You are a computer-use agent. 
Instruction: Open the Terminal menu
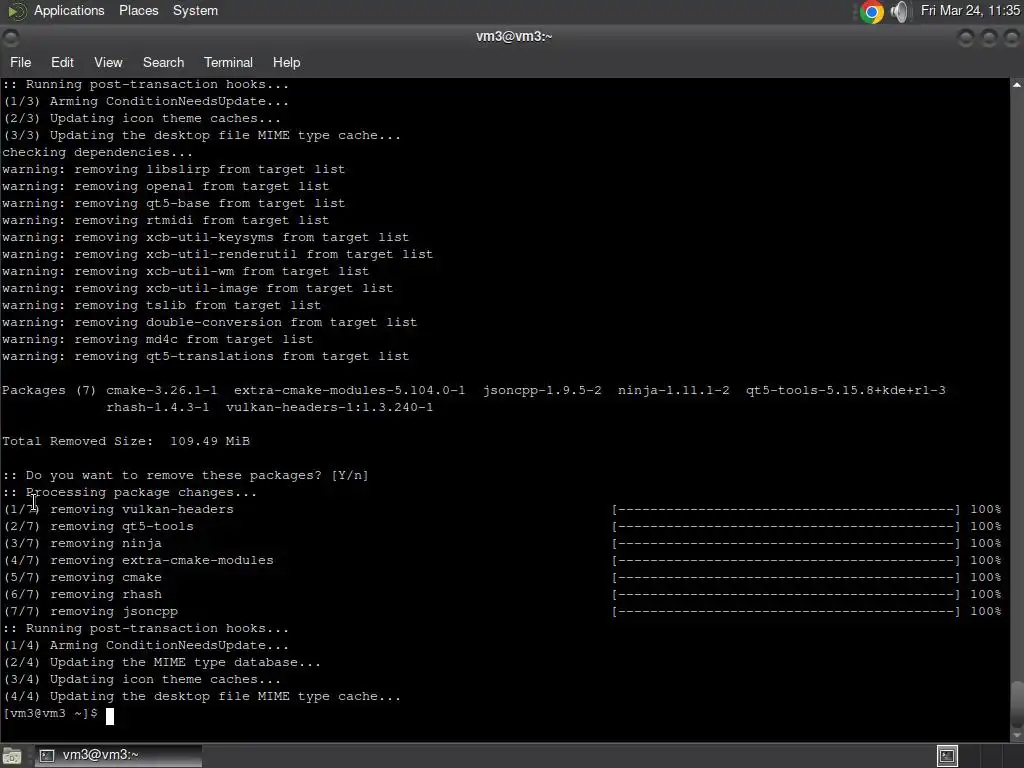tap(228, 62)
